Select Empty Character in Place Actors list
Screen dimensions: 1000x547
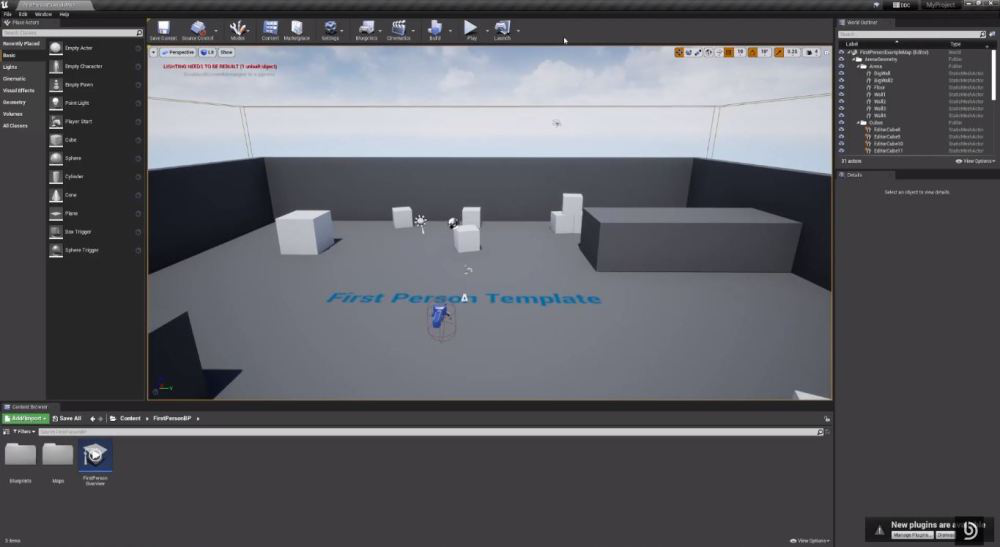[x=95, y=66]
